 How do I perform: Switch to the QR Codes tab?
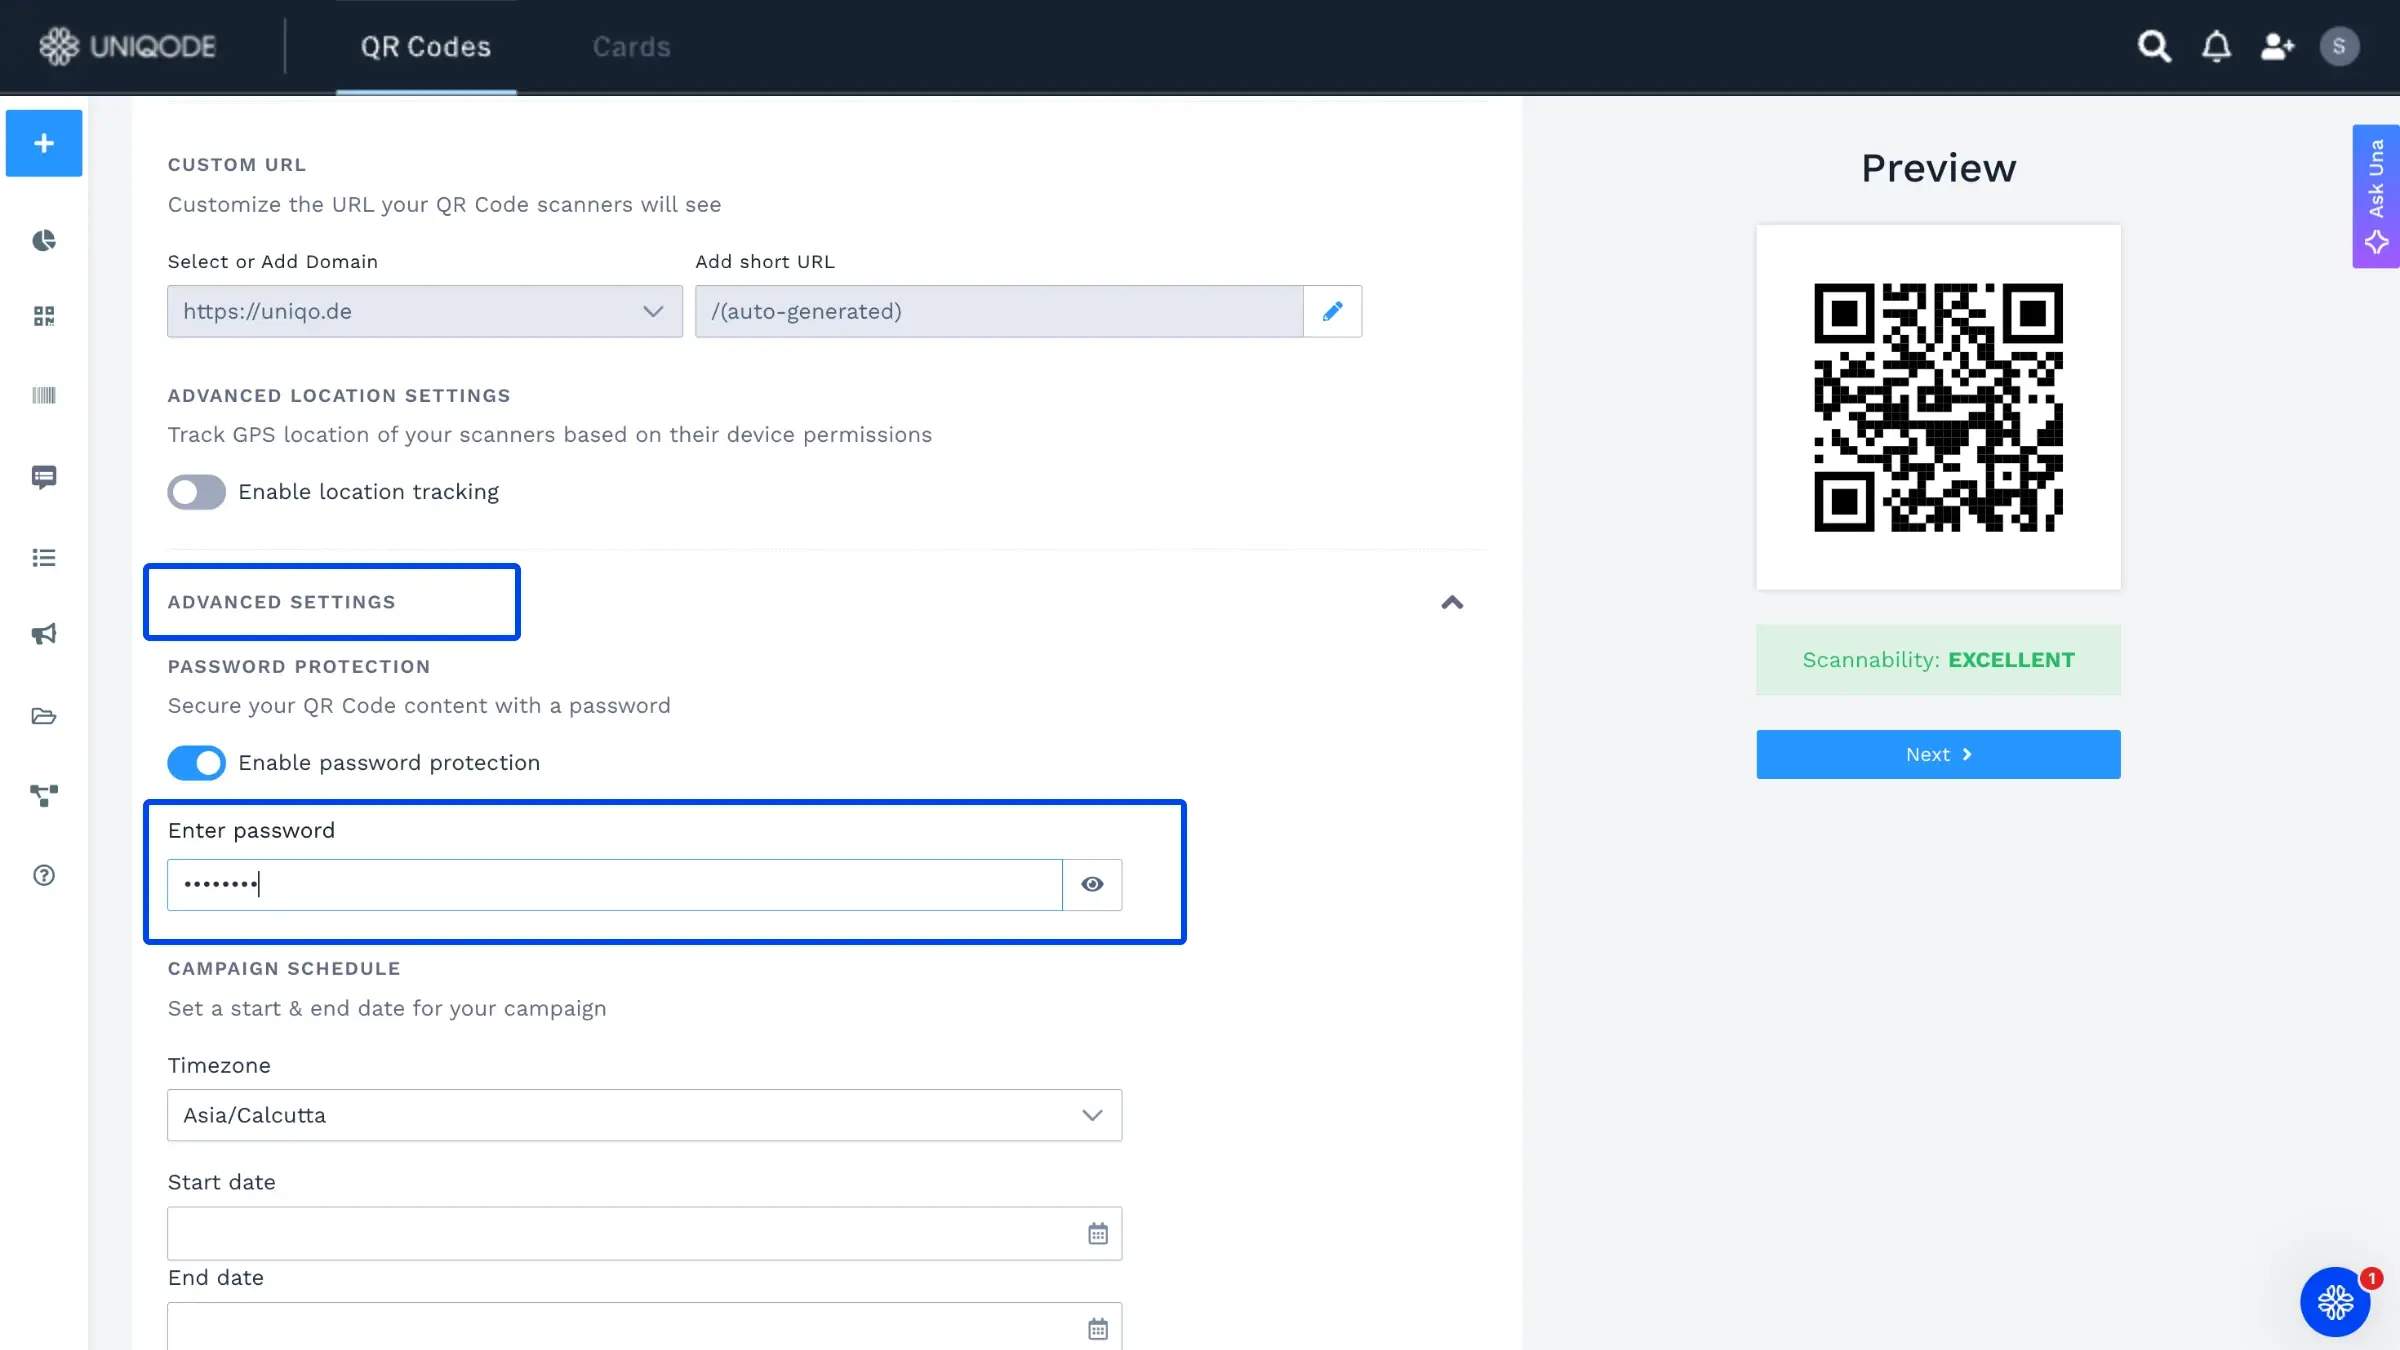pos(426,46)
